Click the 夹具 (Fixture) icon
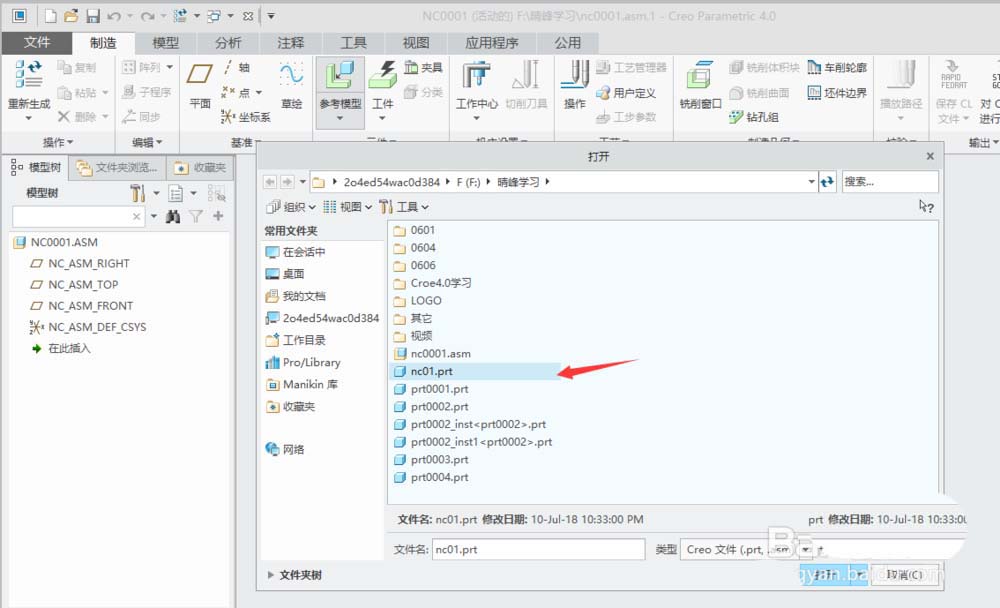Viewport: 1000px width, 608px height. coord(423,67)
